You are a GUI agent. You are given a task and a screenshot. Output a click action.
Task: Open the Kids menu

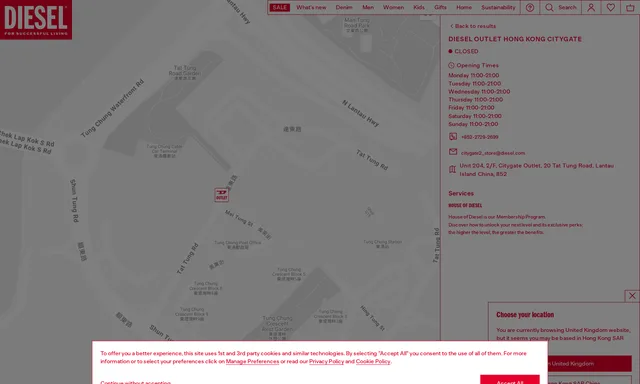click(419, 7)
